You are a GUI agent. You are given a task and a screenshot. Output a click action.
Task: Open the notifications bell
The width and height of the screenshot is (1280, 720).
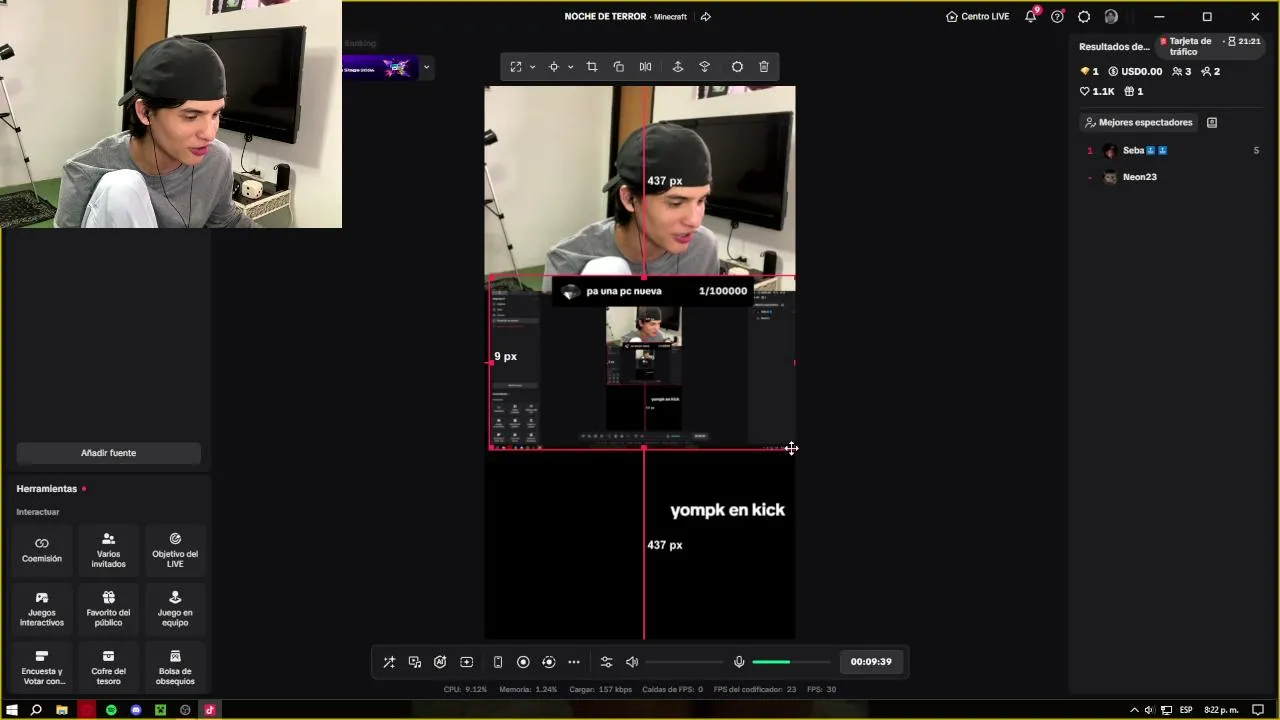(1031, 17)
